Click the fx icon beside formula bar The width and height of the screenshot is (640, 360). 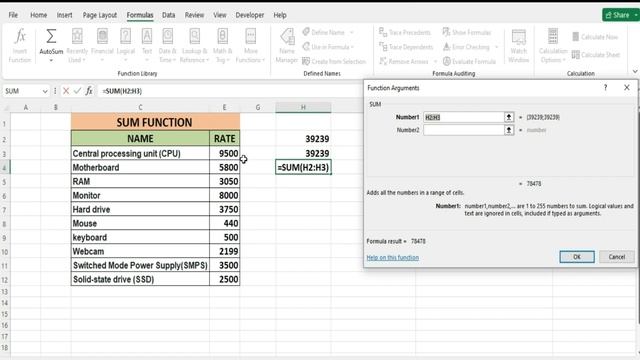(89, 91)
